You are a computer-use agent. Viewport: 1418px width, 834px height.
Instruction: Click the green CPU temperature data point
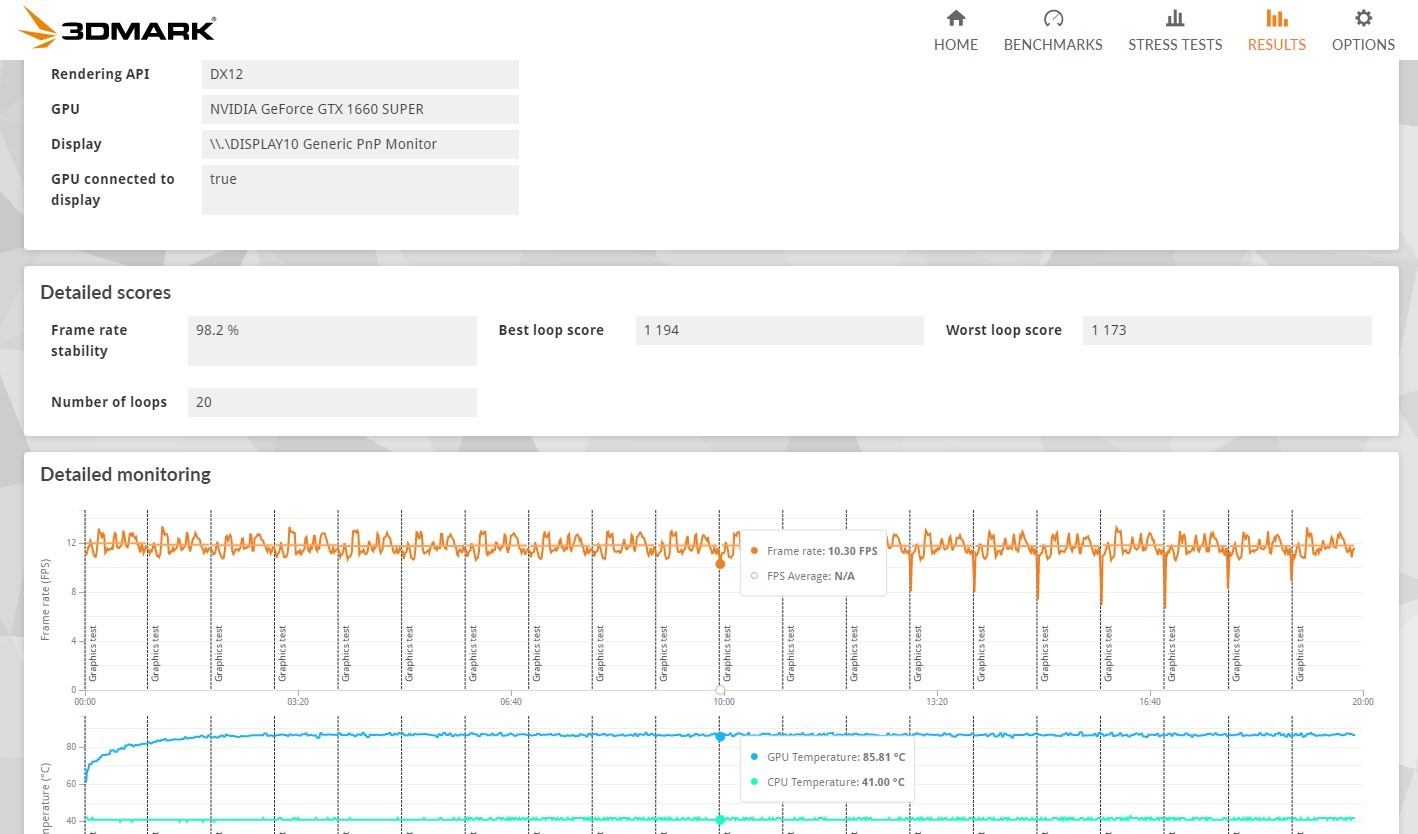720,820
